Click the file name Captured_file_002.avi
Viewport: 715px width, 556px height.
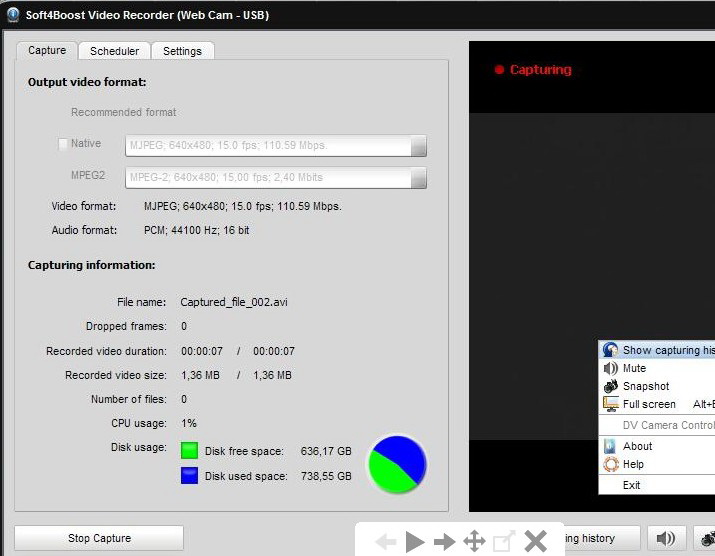234,302
